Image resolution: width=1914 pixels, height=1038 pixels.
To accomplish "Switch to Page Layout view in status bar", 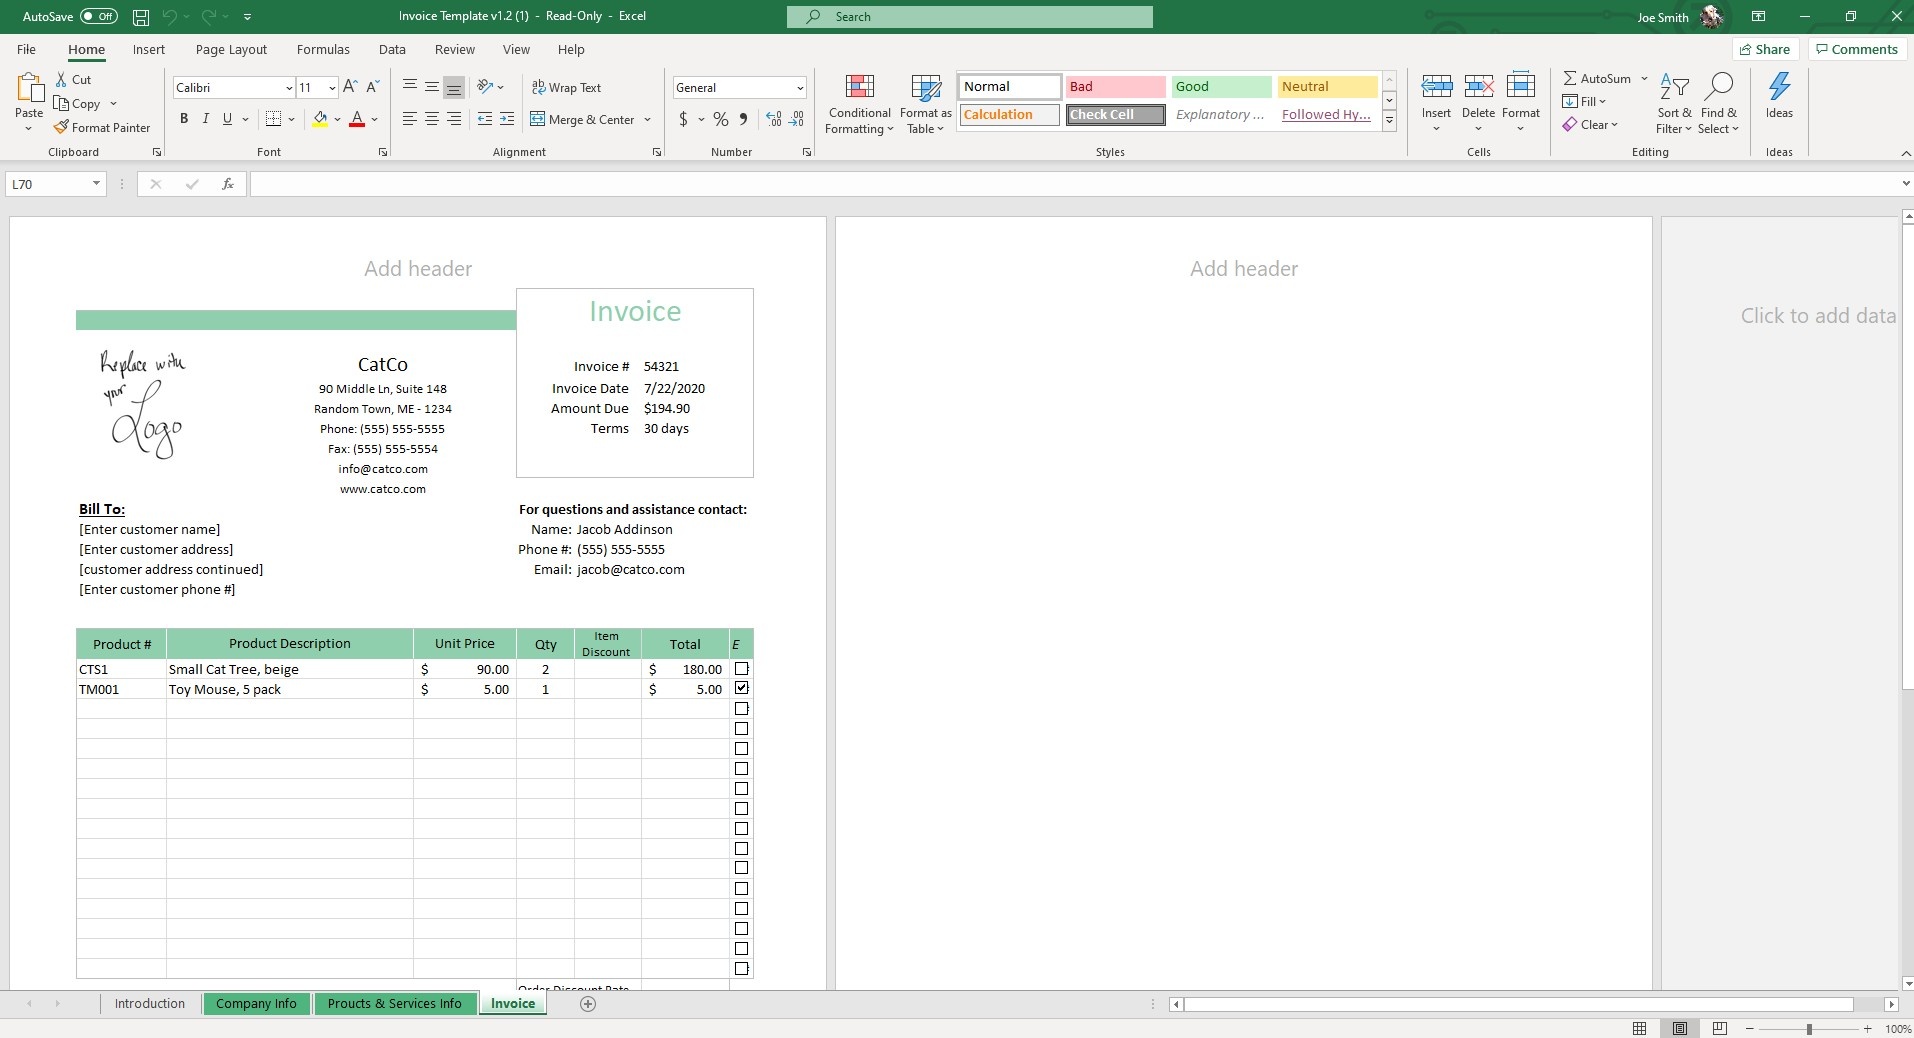I will 1680,1028.
